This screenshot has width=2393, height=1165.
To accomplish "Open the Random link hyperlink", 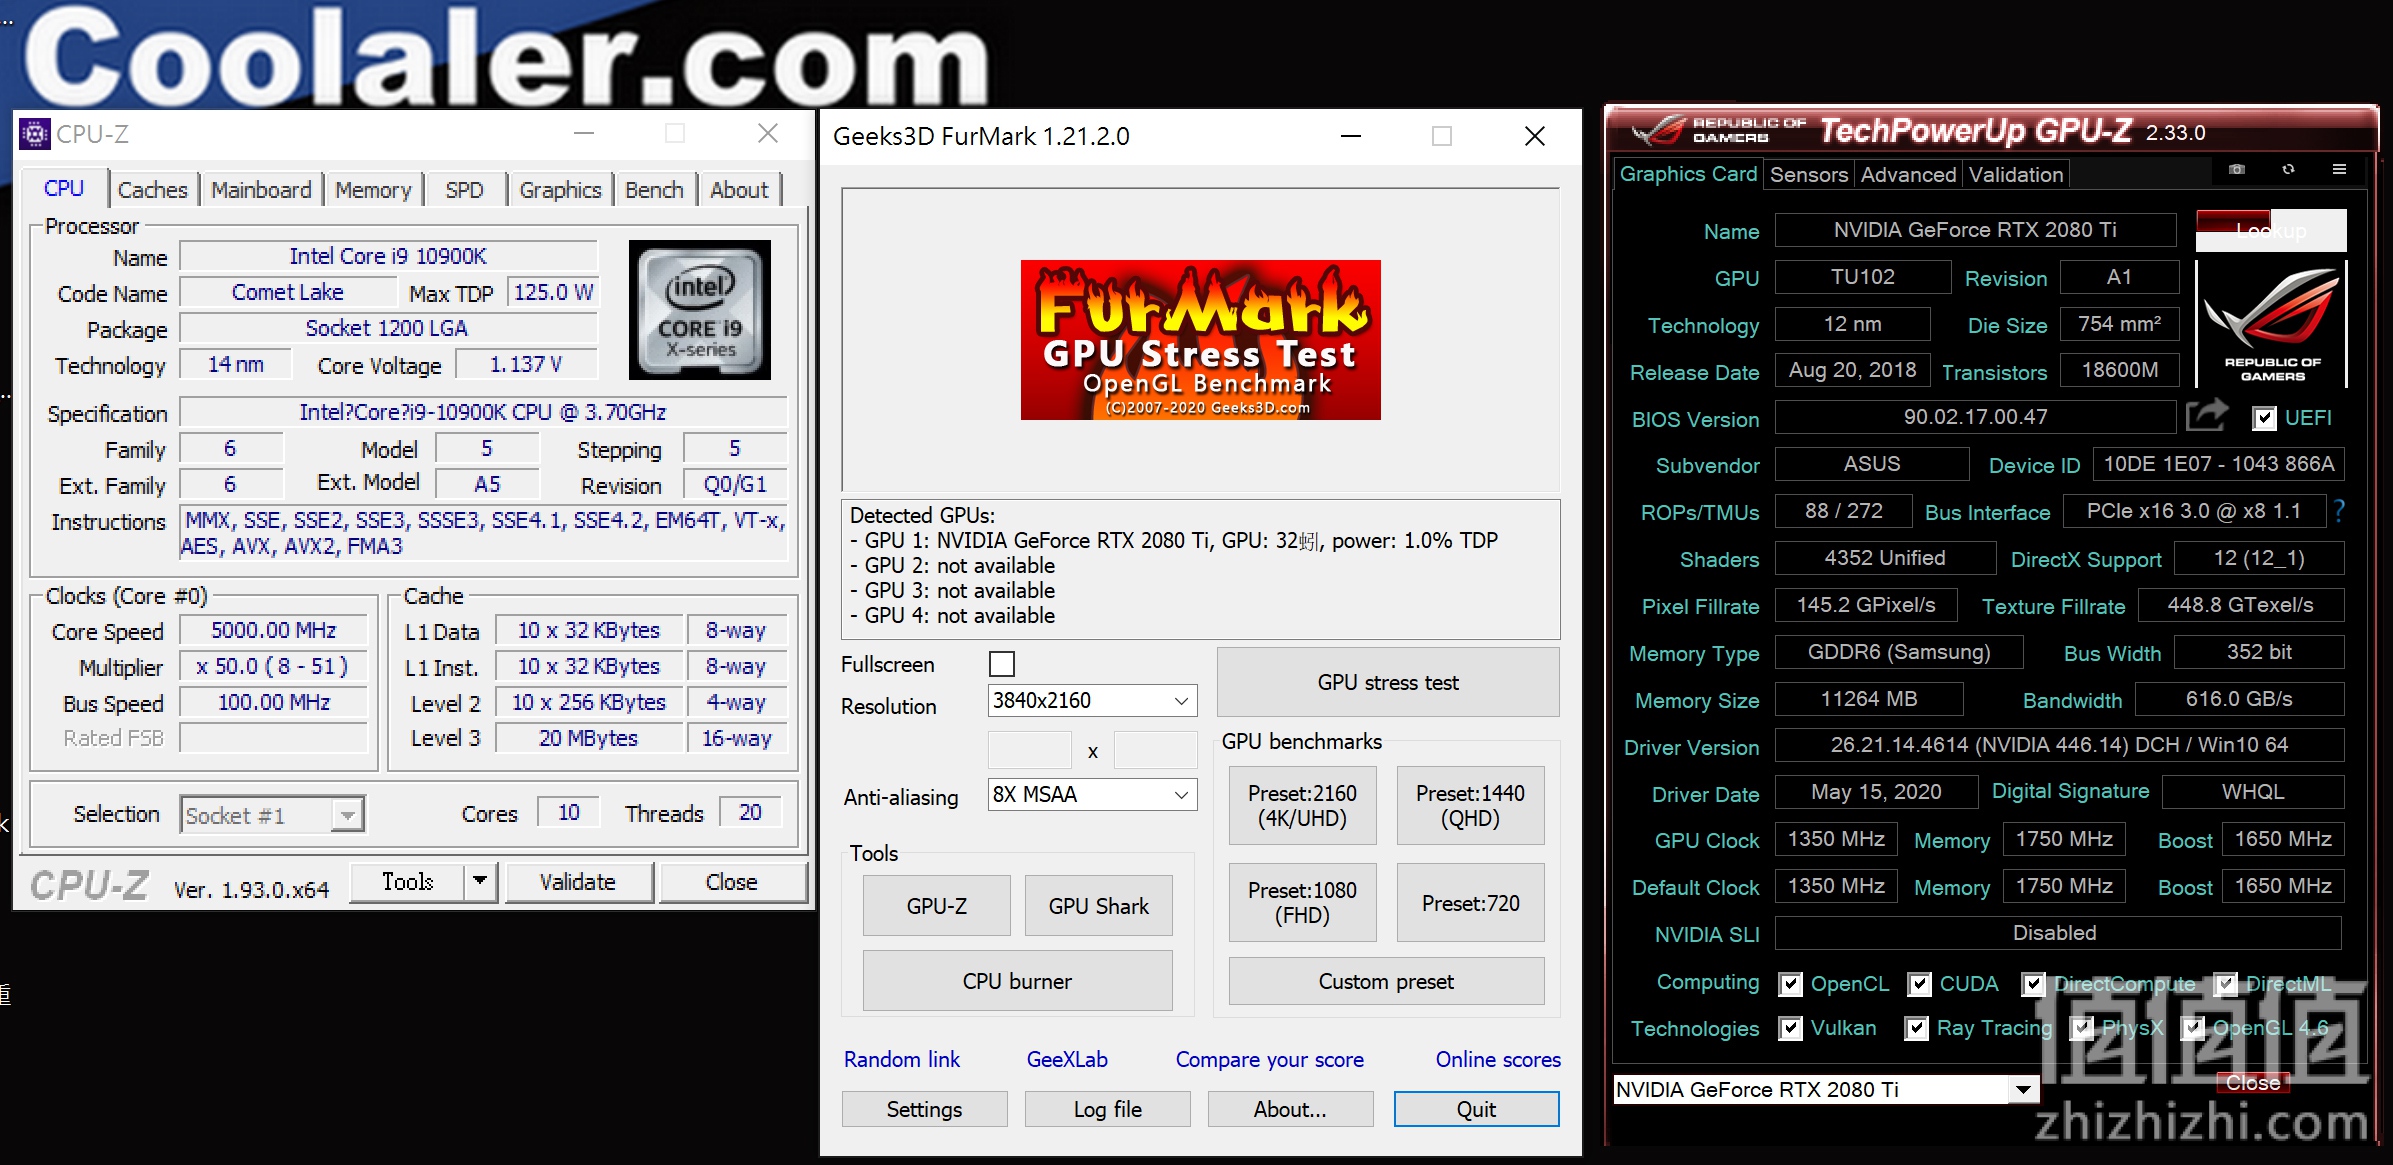I will (x=901, y=1059).
